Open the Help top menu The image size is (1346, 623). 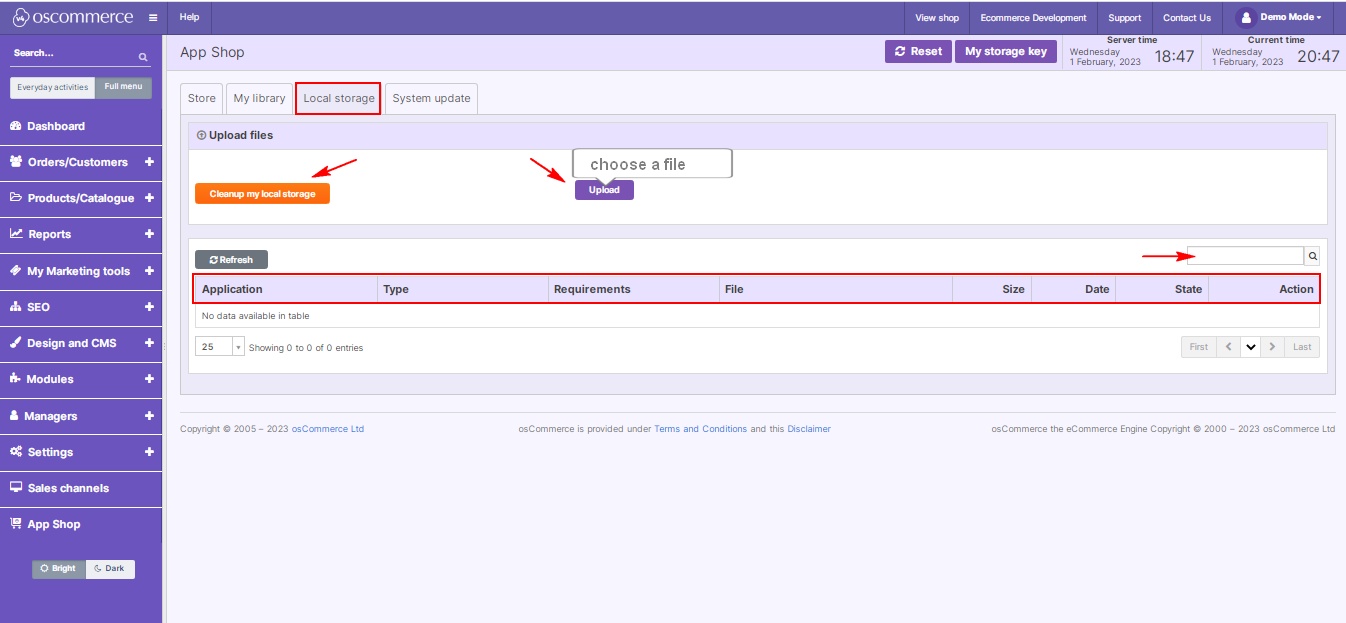point(189,17)
